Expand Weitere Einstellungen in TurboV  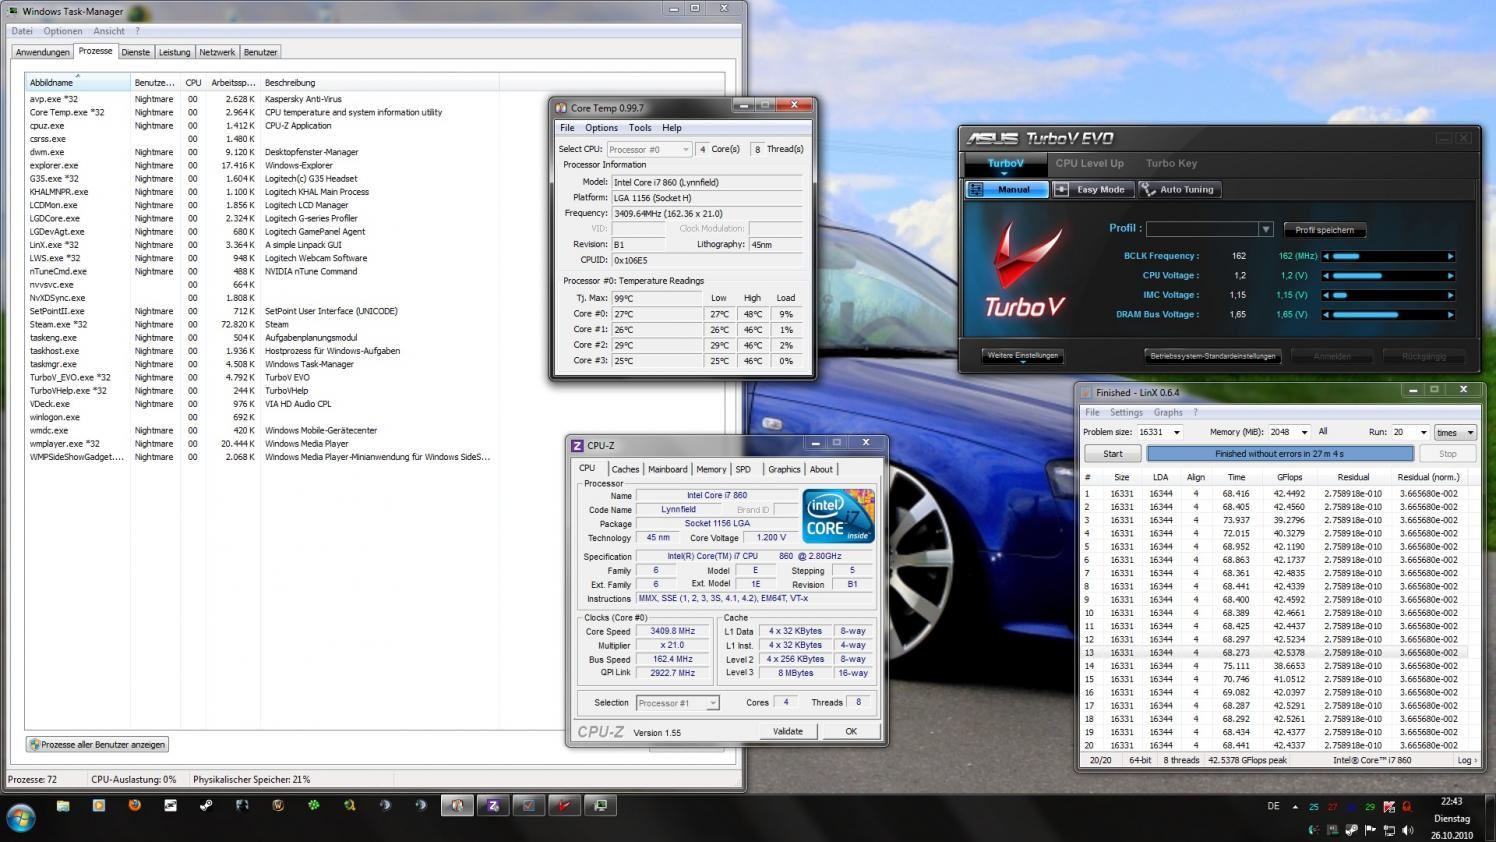coord(1022,356)
